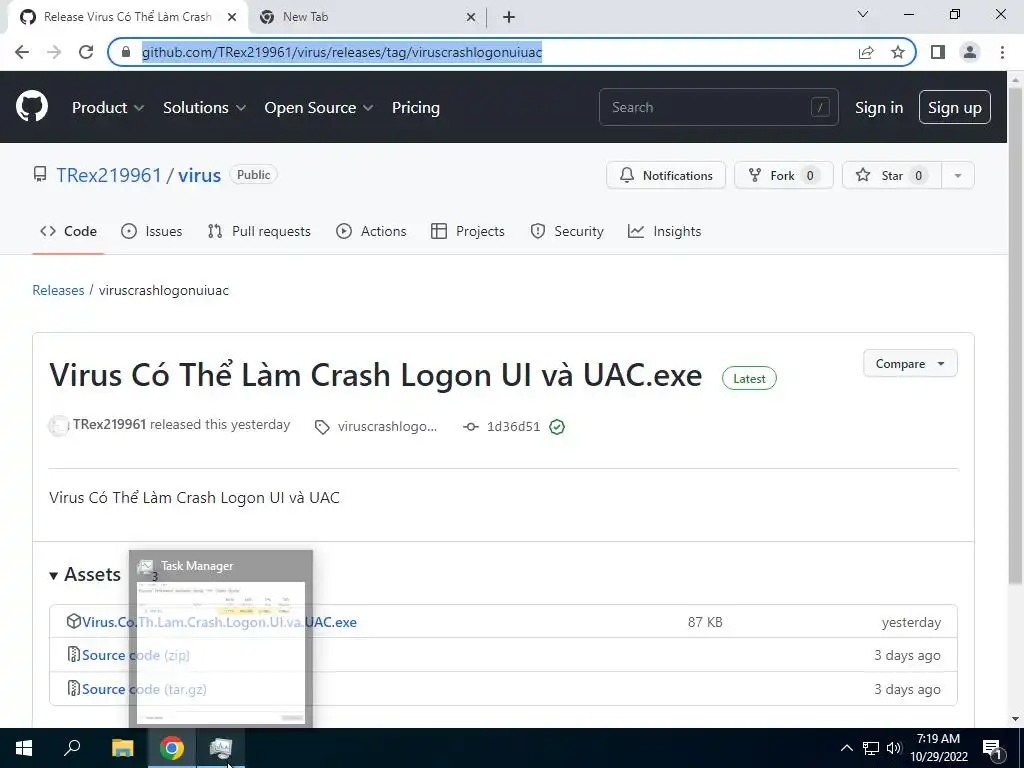Open the notification center icon

[x=992, y=749]
